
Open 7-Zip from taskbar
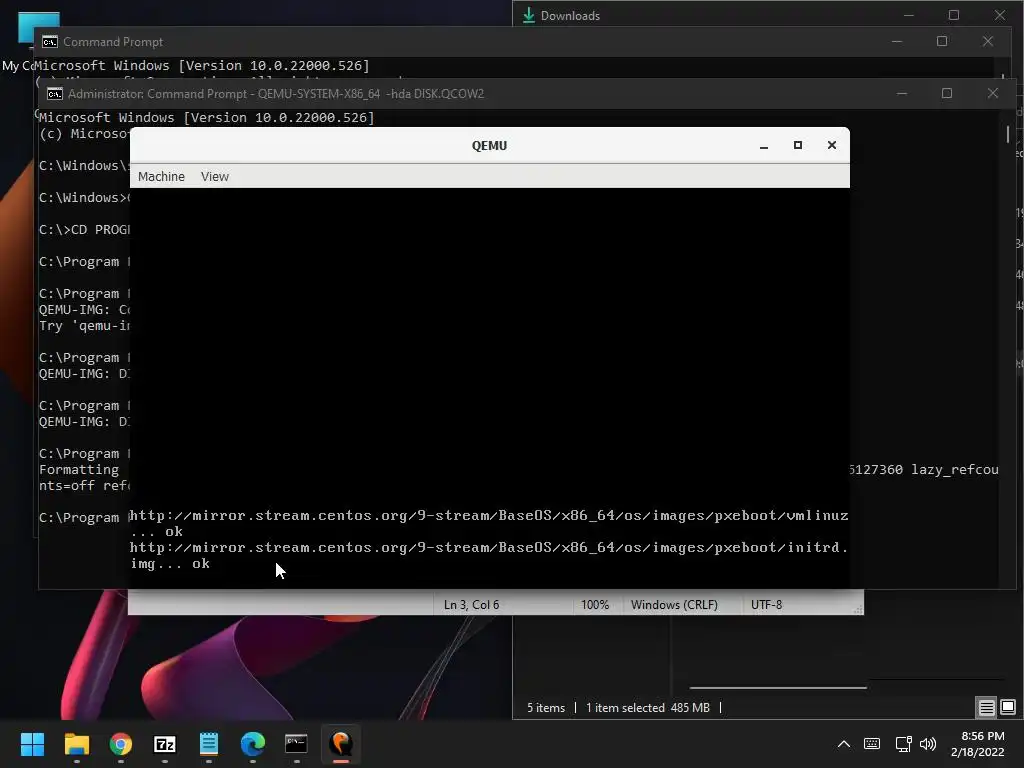[165, 744]
